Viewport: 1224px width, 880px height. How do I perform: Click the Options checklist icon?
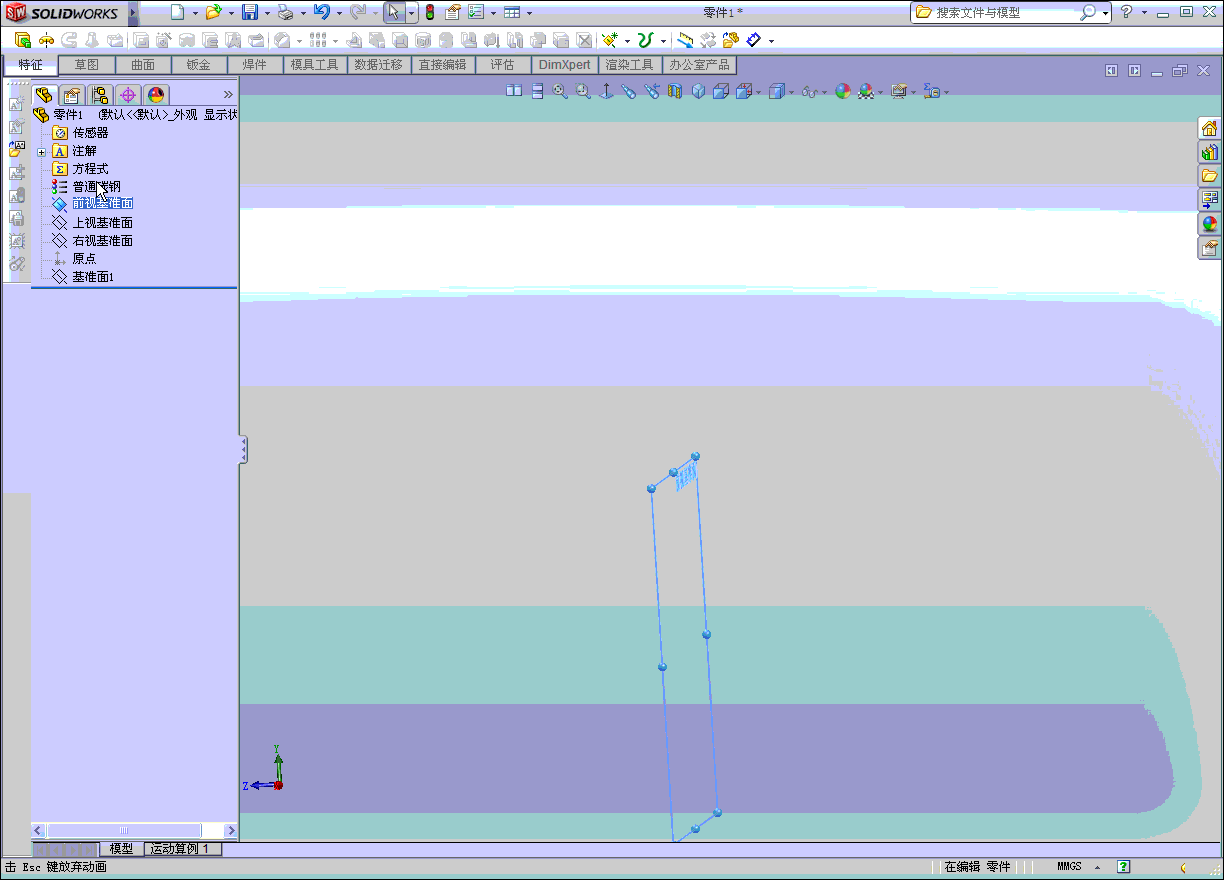point(476,12)
